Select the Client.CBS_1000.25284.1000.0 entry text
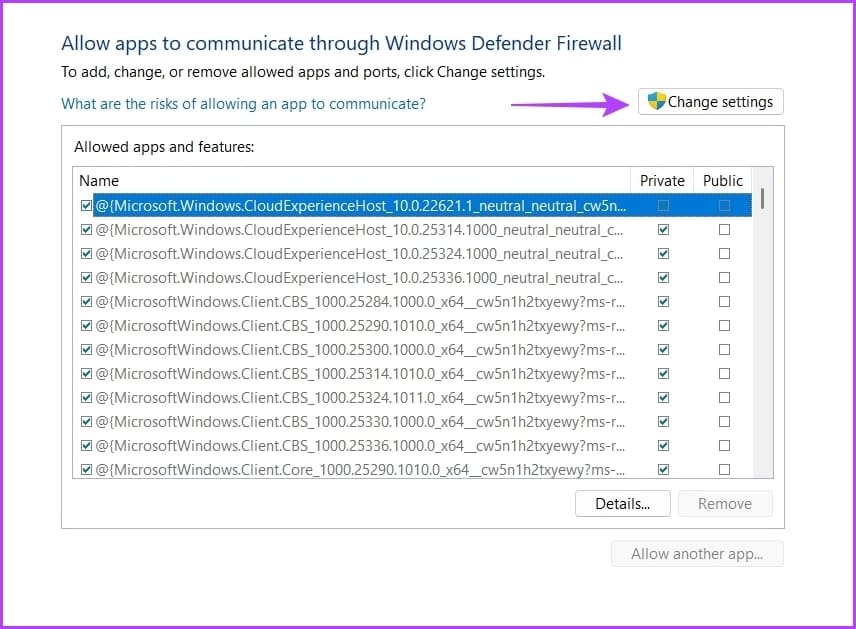Viewport: 856px width, 629px height. pyautogui.click(x=360, y=302)
